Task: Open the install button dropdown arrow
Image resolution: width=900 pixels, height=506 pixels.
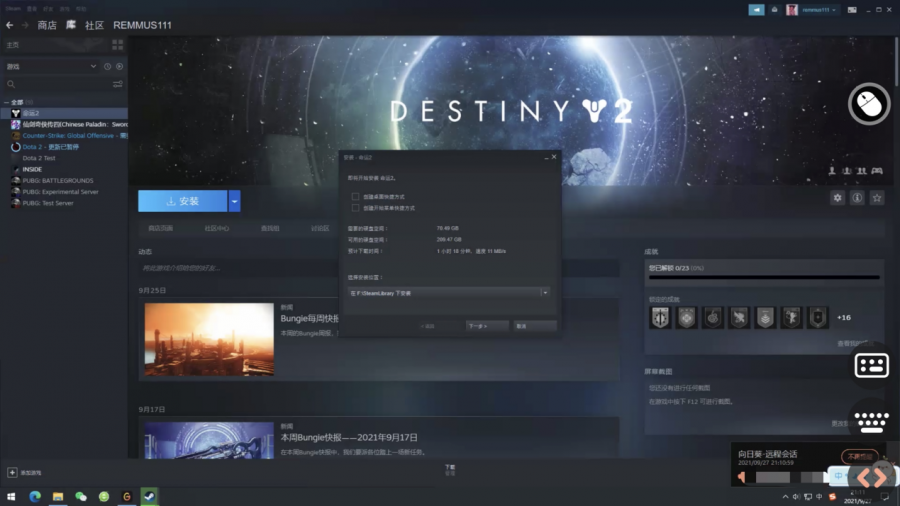Action: pos(234,201)
